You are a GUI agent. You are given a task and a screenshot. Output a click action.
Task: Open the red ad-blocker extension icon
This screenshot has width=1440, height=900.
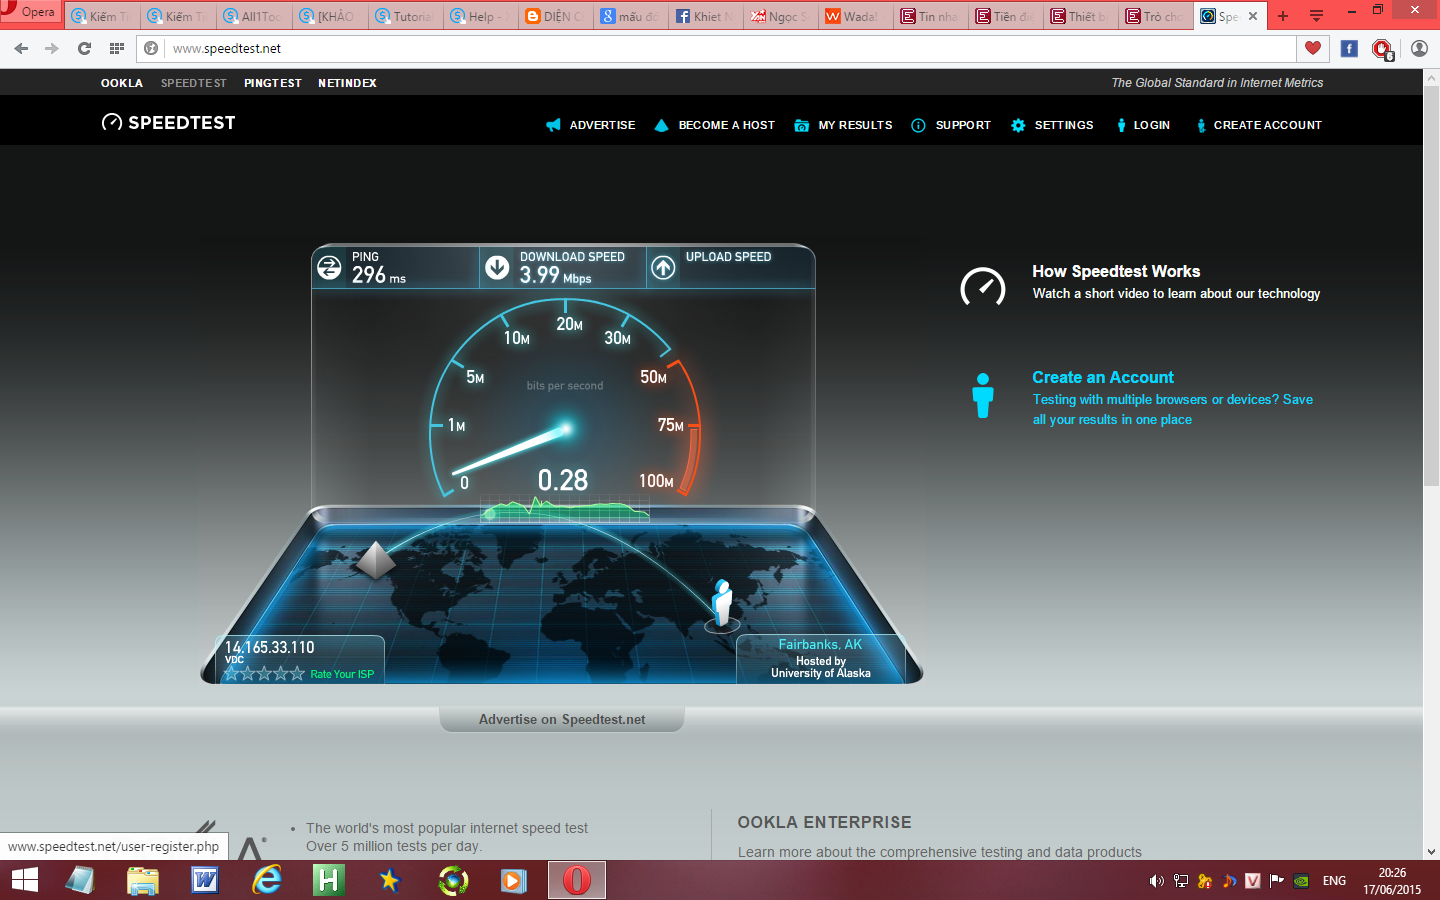pyautogui.click(x=1383, y=49)
